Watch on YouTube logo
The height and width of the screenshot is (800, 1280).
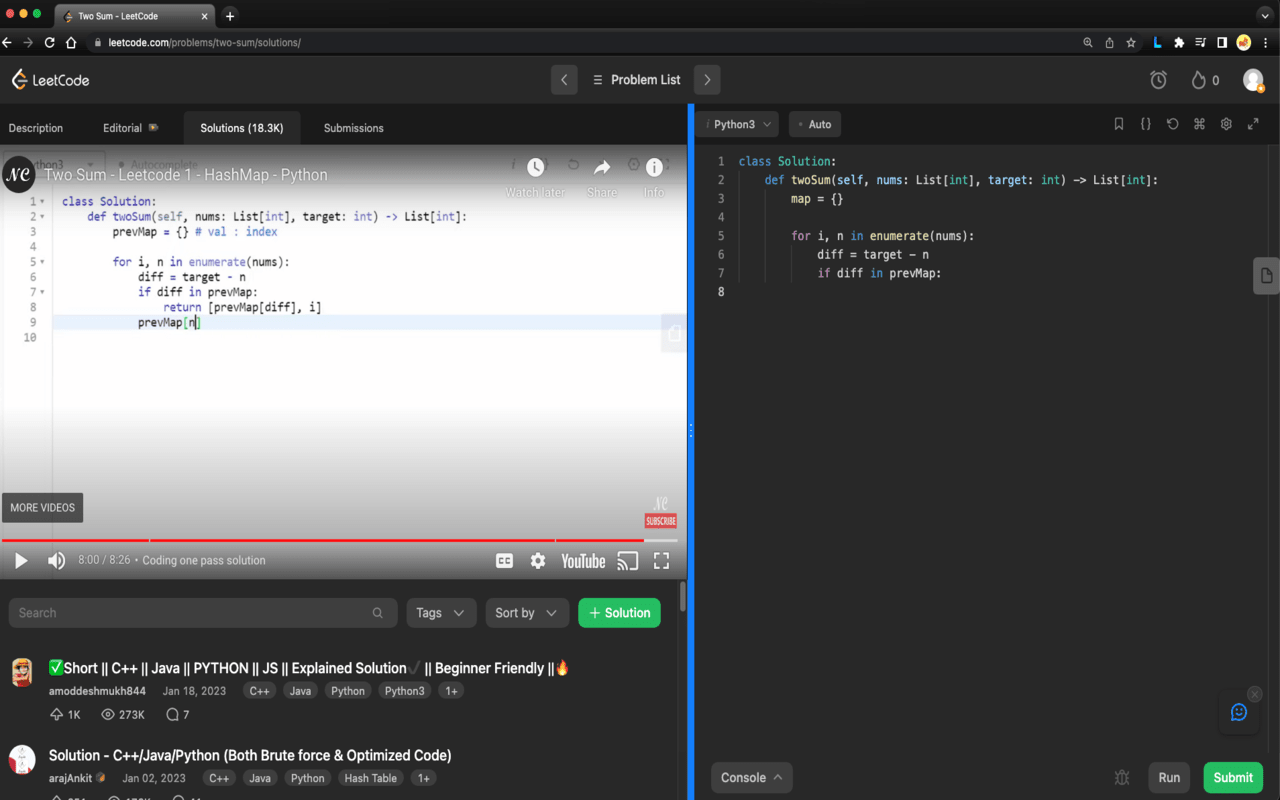click(583, 561)
